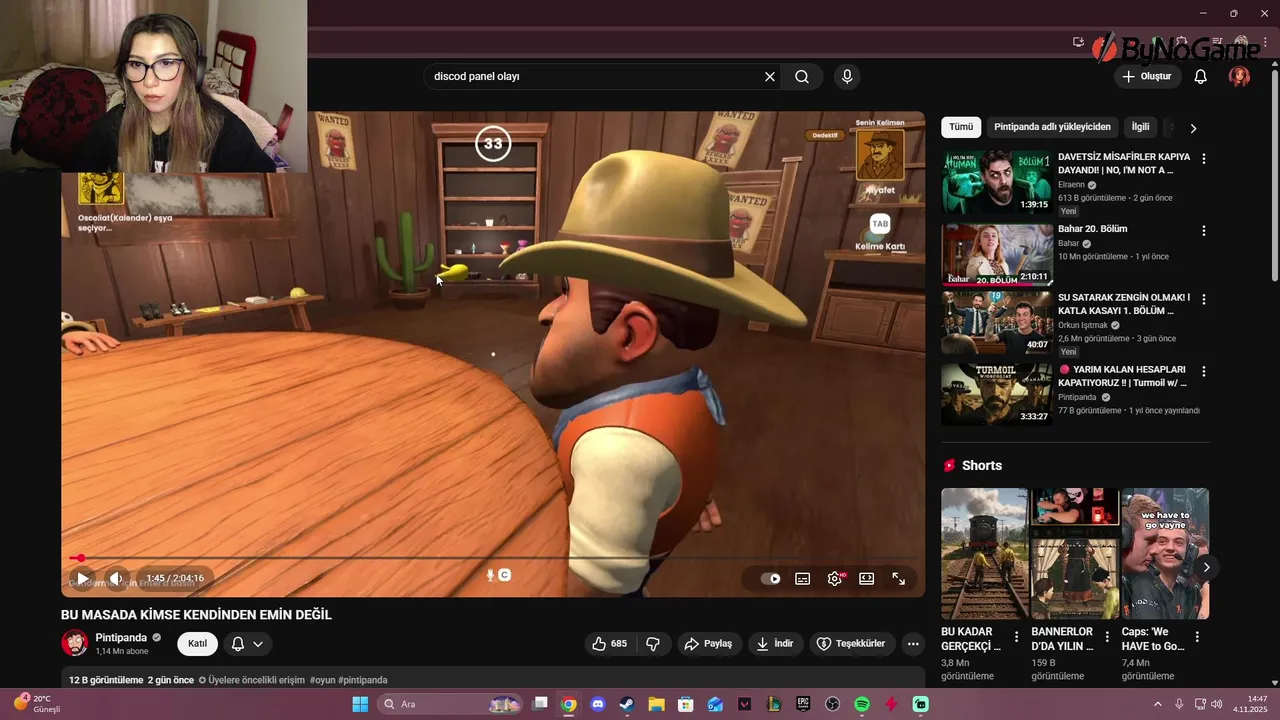Open File Explorer from the taskbar
1280x720 pixels.
click(x=656, y=704)
